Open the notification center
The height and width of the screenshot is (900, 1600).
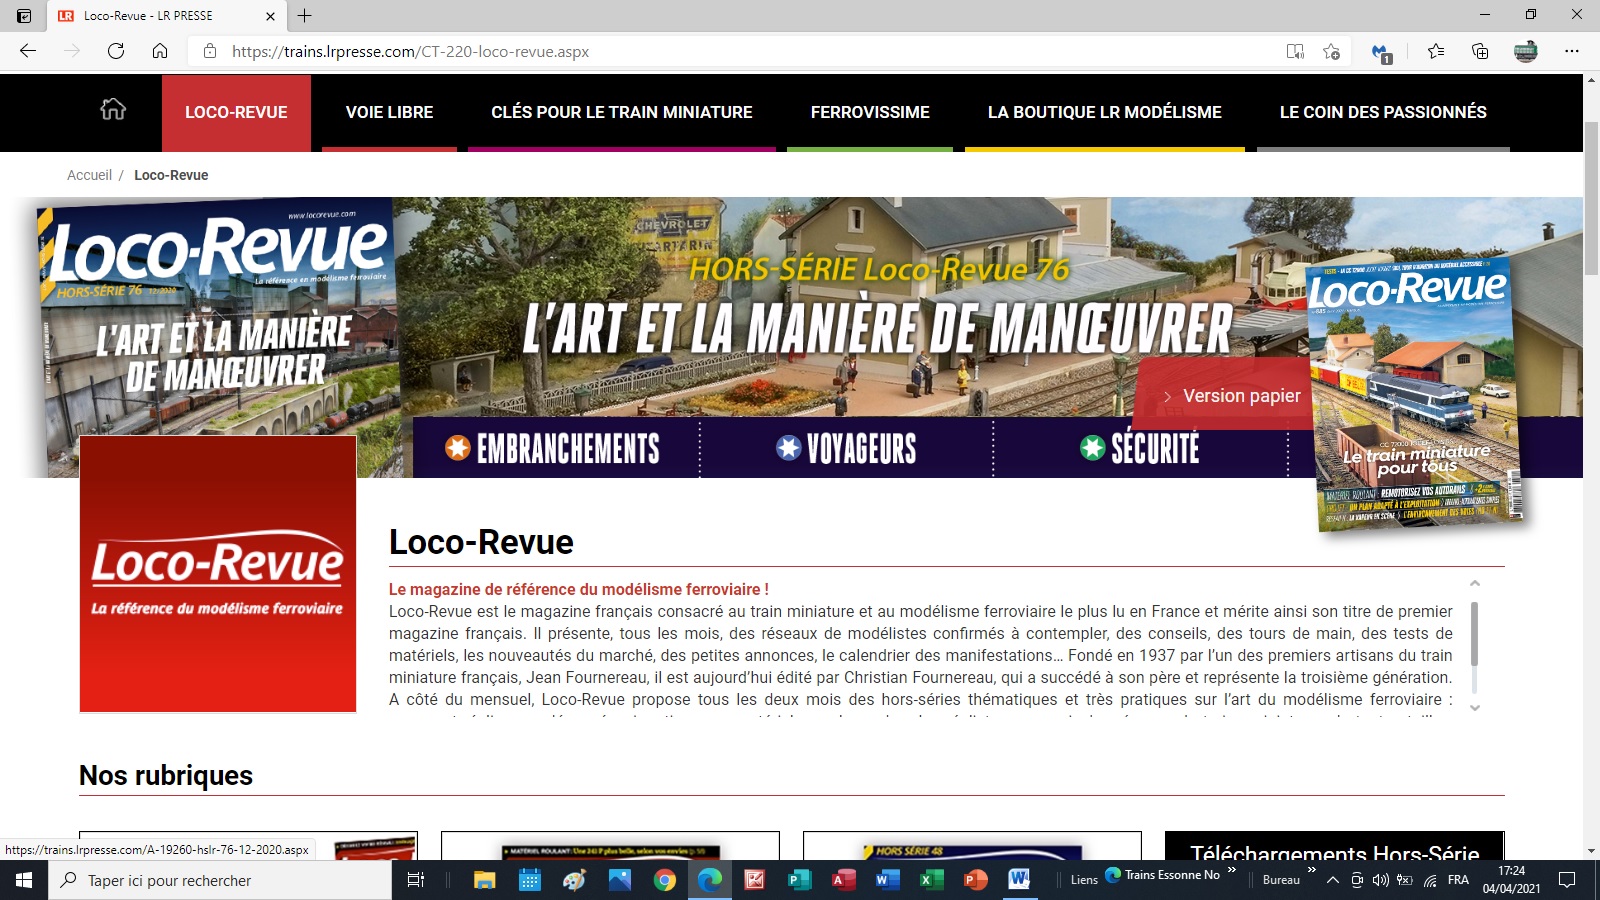coord(1567,880)
